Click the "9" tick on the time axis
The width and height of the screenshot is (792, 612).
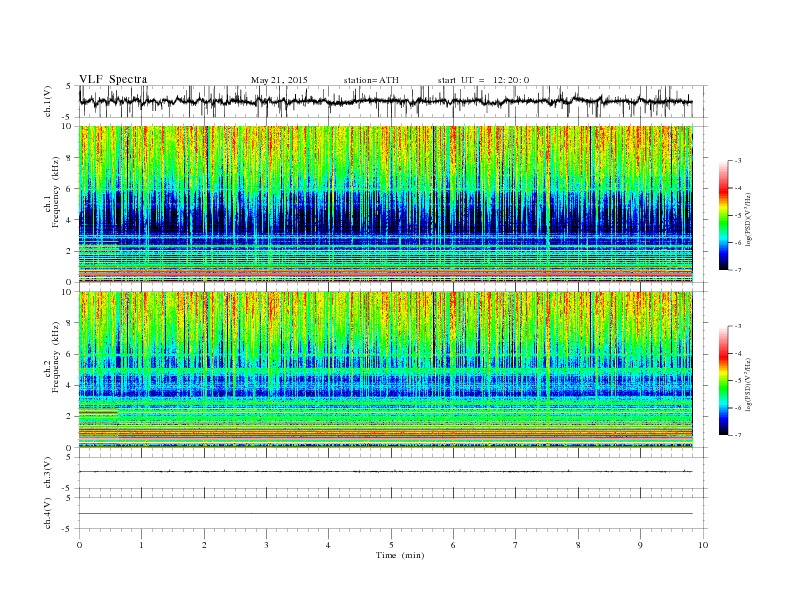[x=640, y=545]
